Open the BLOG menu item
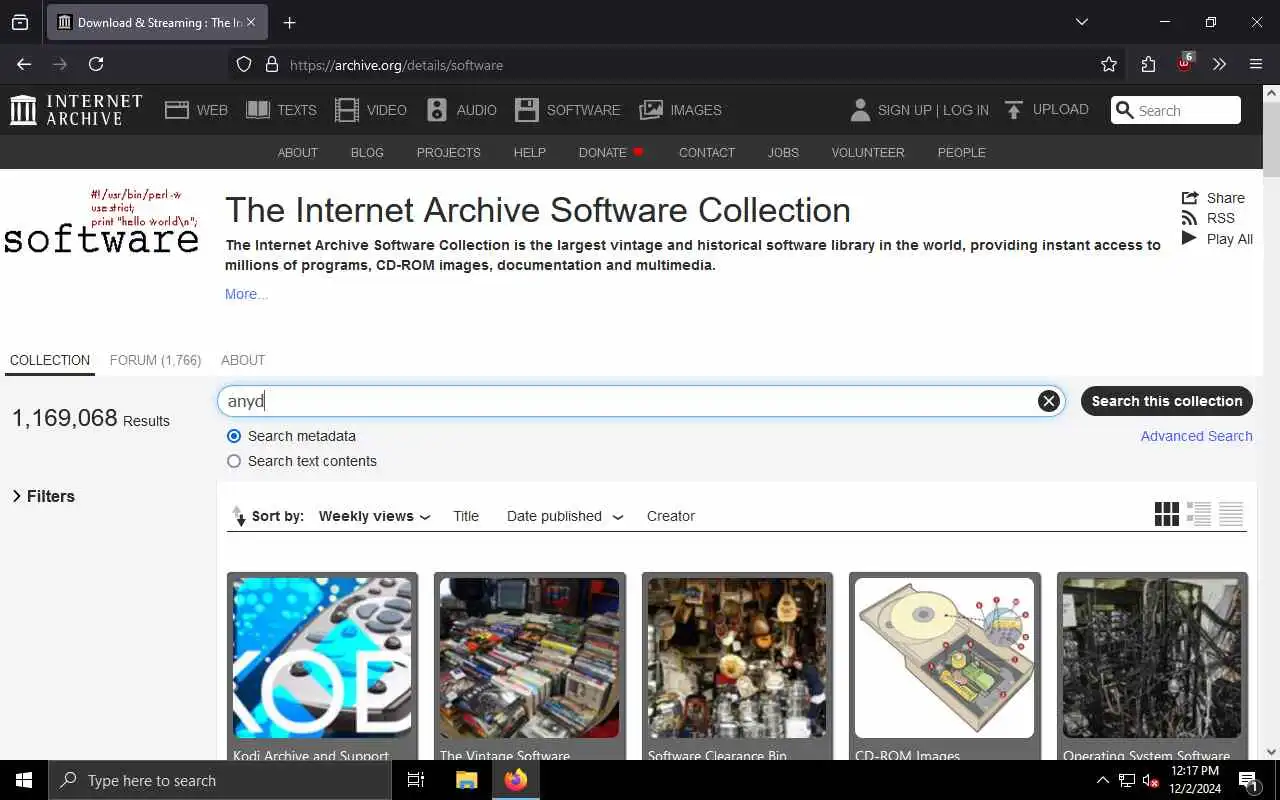 (x=367, y=152)
